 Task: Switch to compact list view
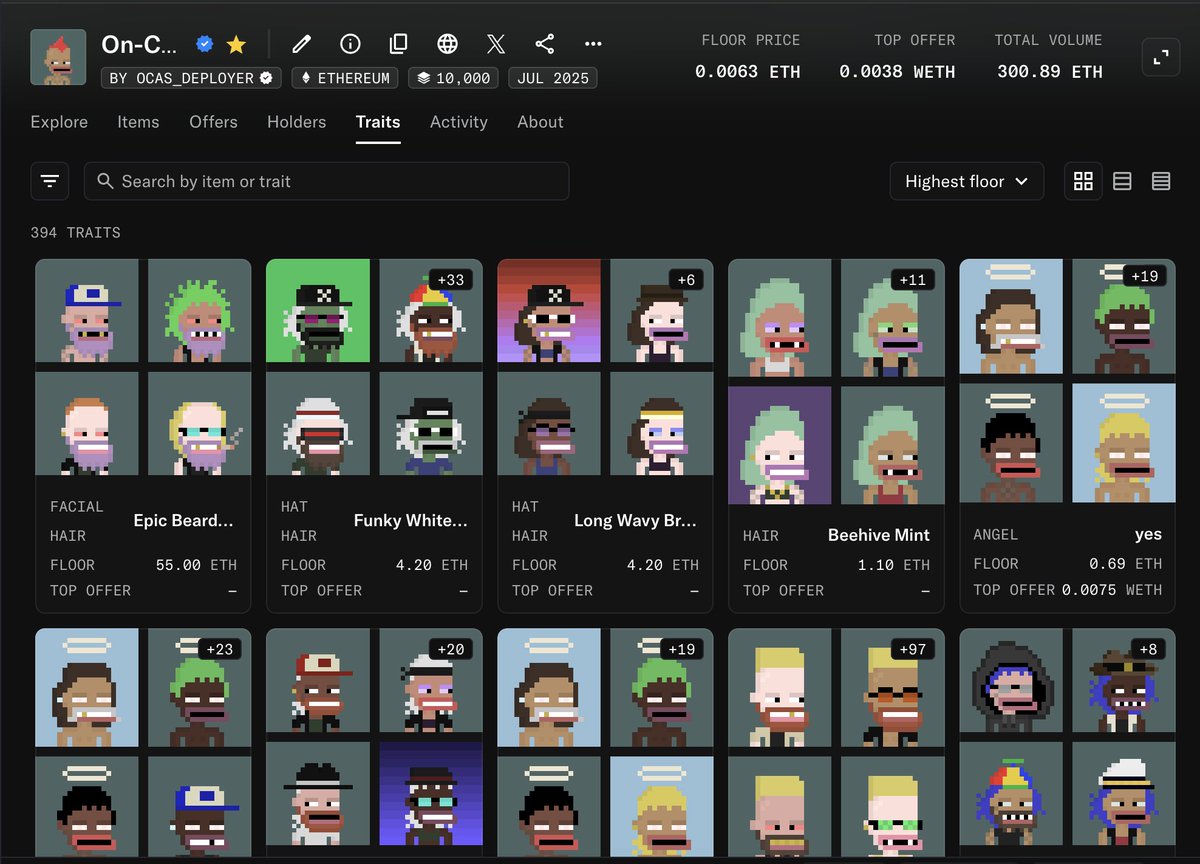[1122, 181]
